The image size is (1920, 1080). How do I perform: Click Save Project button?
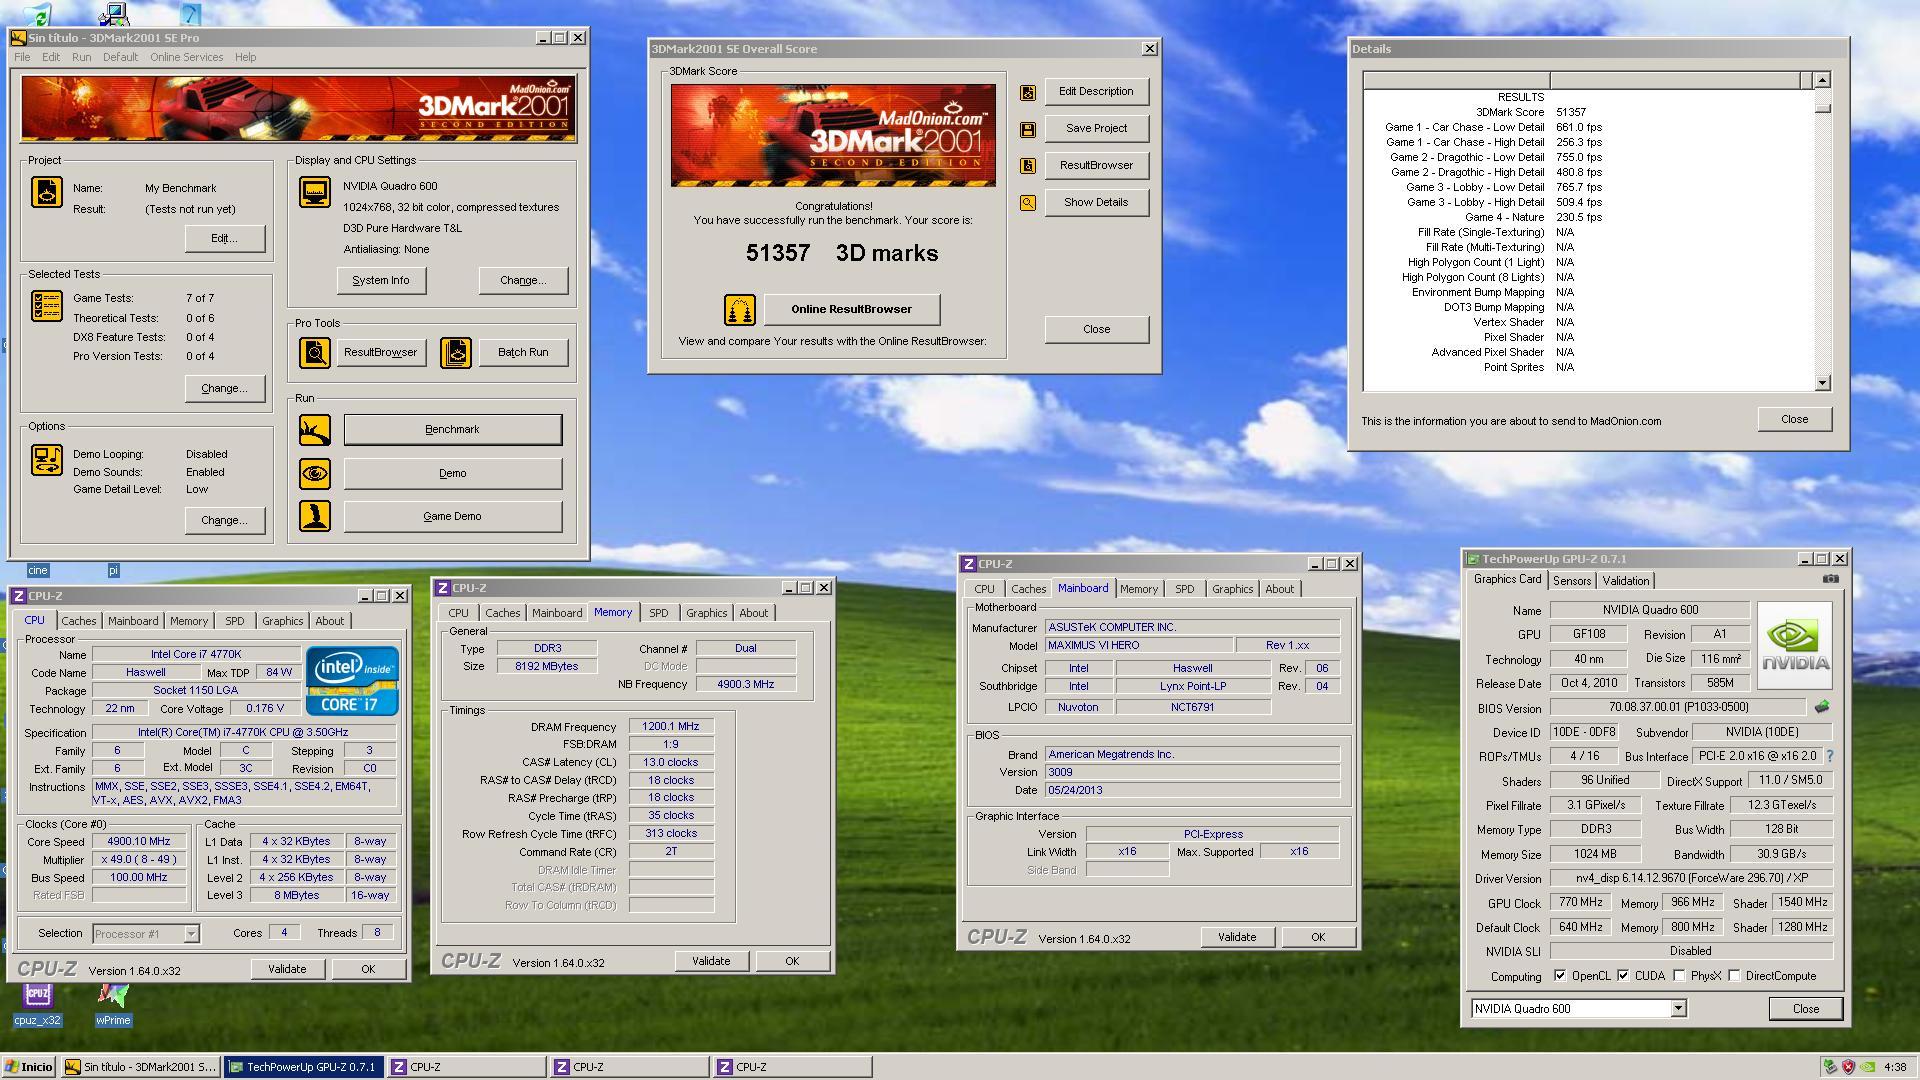1096,129
